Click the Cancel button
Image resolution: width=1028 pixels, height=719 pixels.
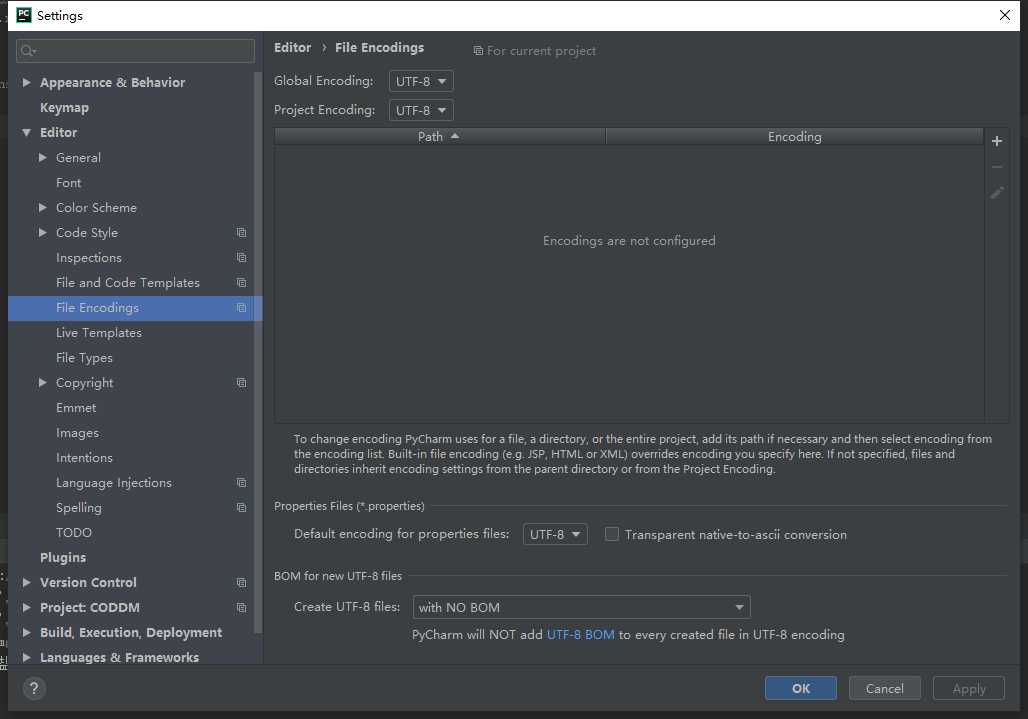pyautogui.click(x=884, y=688)
